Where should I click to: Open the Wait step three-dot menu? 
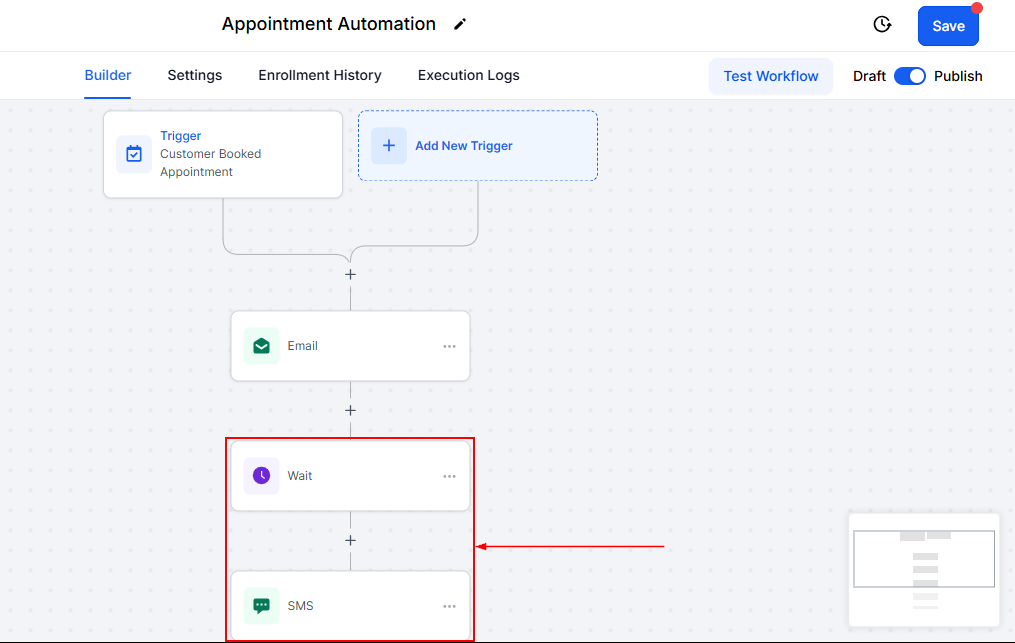pyautogui.click(x=449, y=476)
